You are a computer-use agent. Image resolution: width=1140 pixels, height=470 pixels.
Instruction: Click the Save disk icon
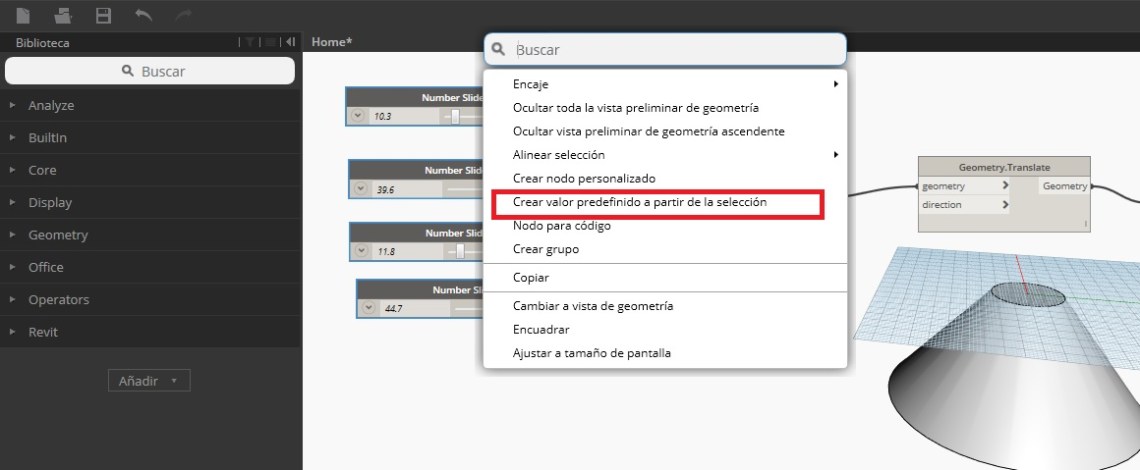point(103,15)
